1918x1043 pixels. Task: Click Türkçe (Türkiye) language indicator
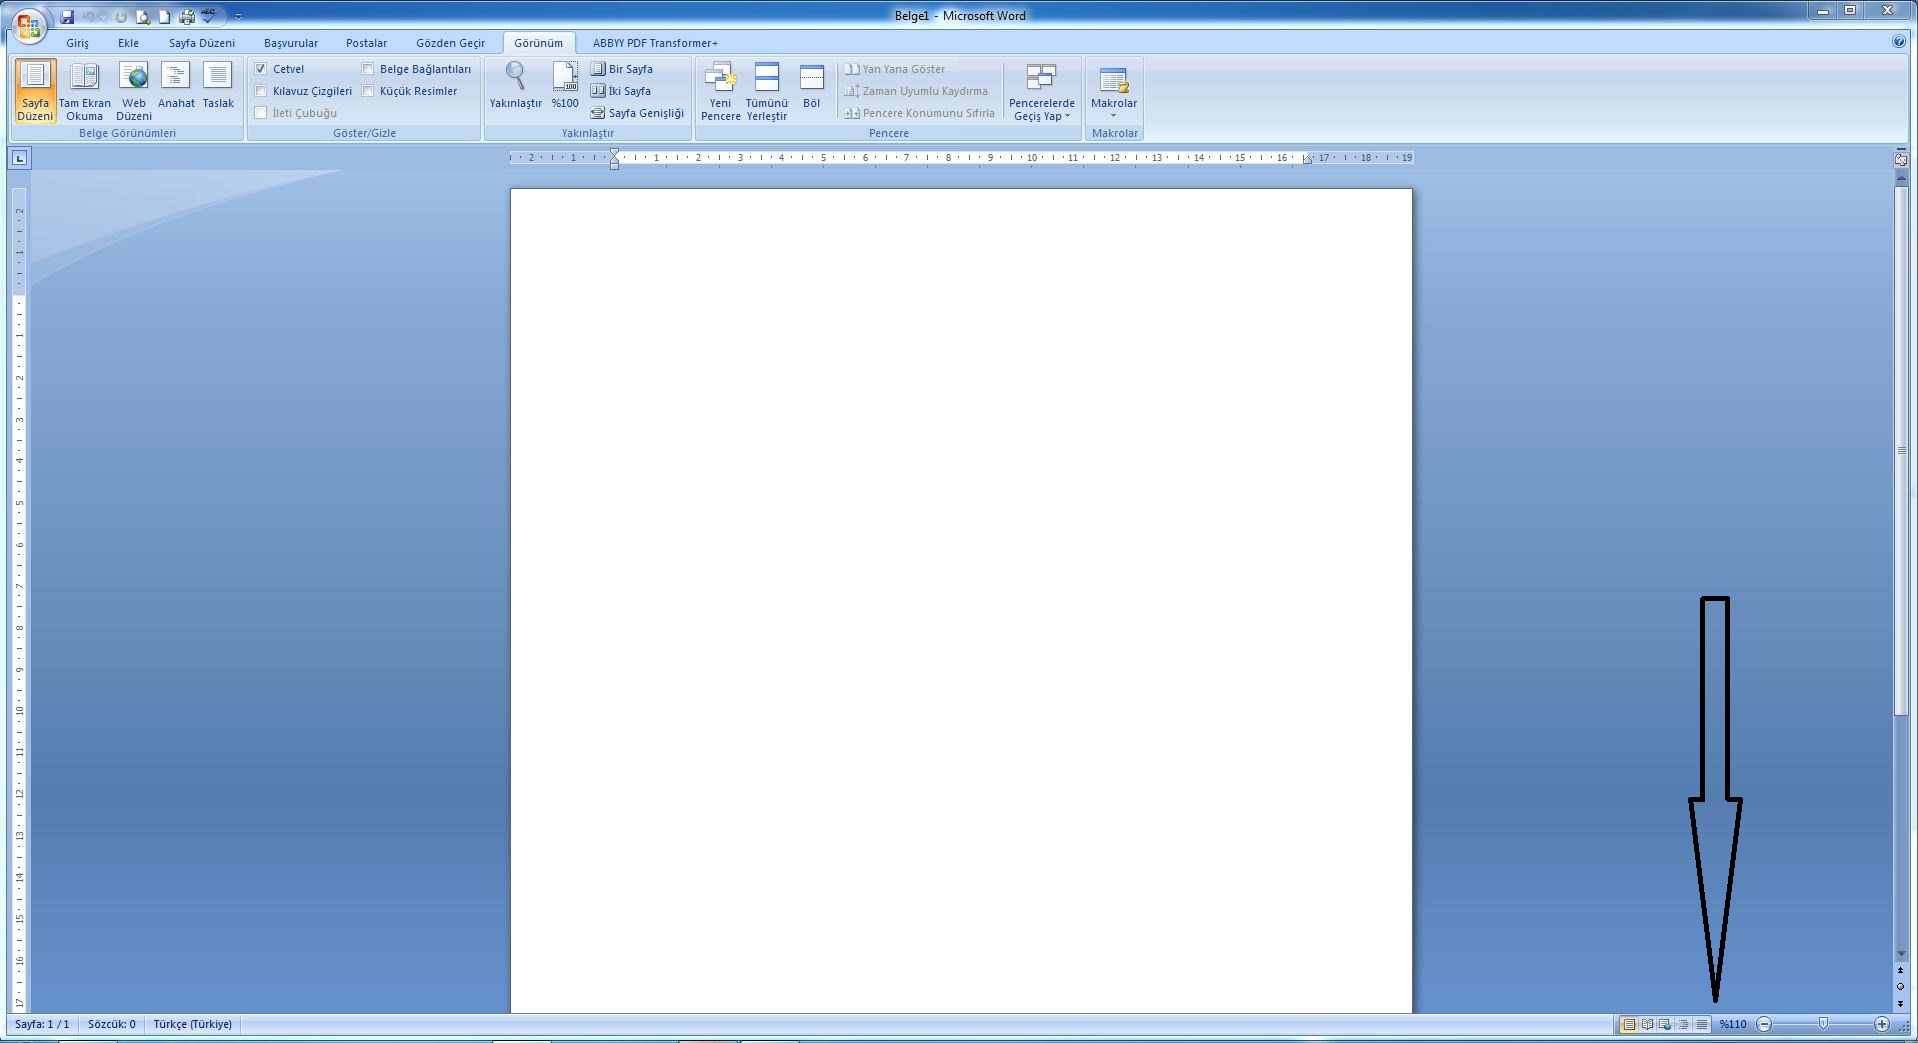[193, 1024]
